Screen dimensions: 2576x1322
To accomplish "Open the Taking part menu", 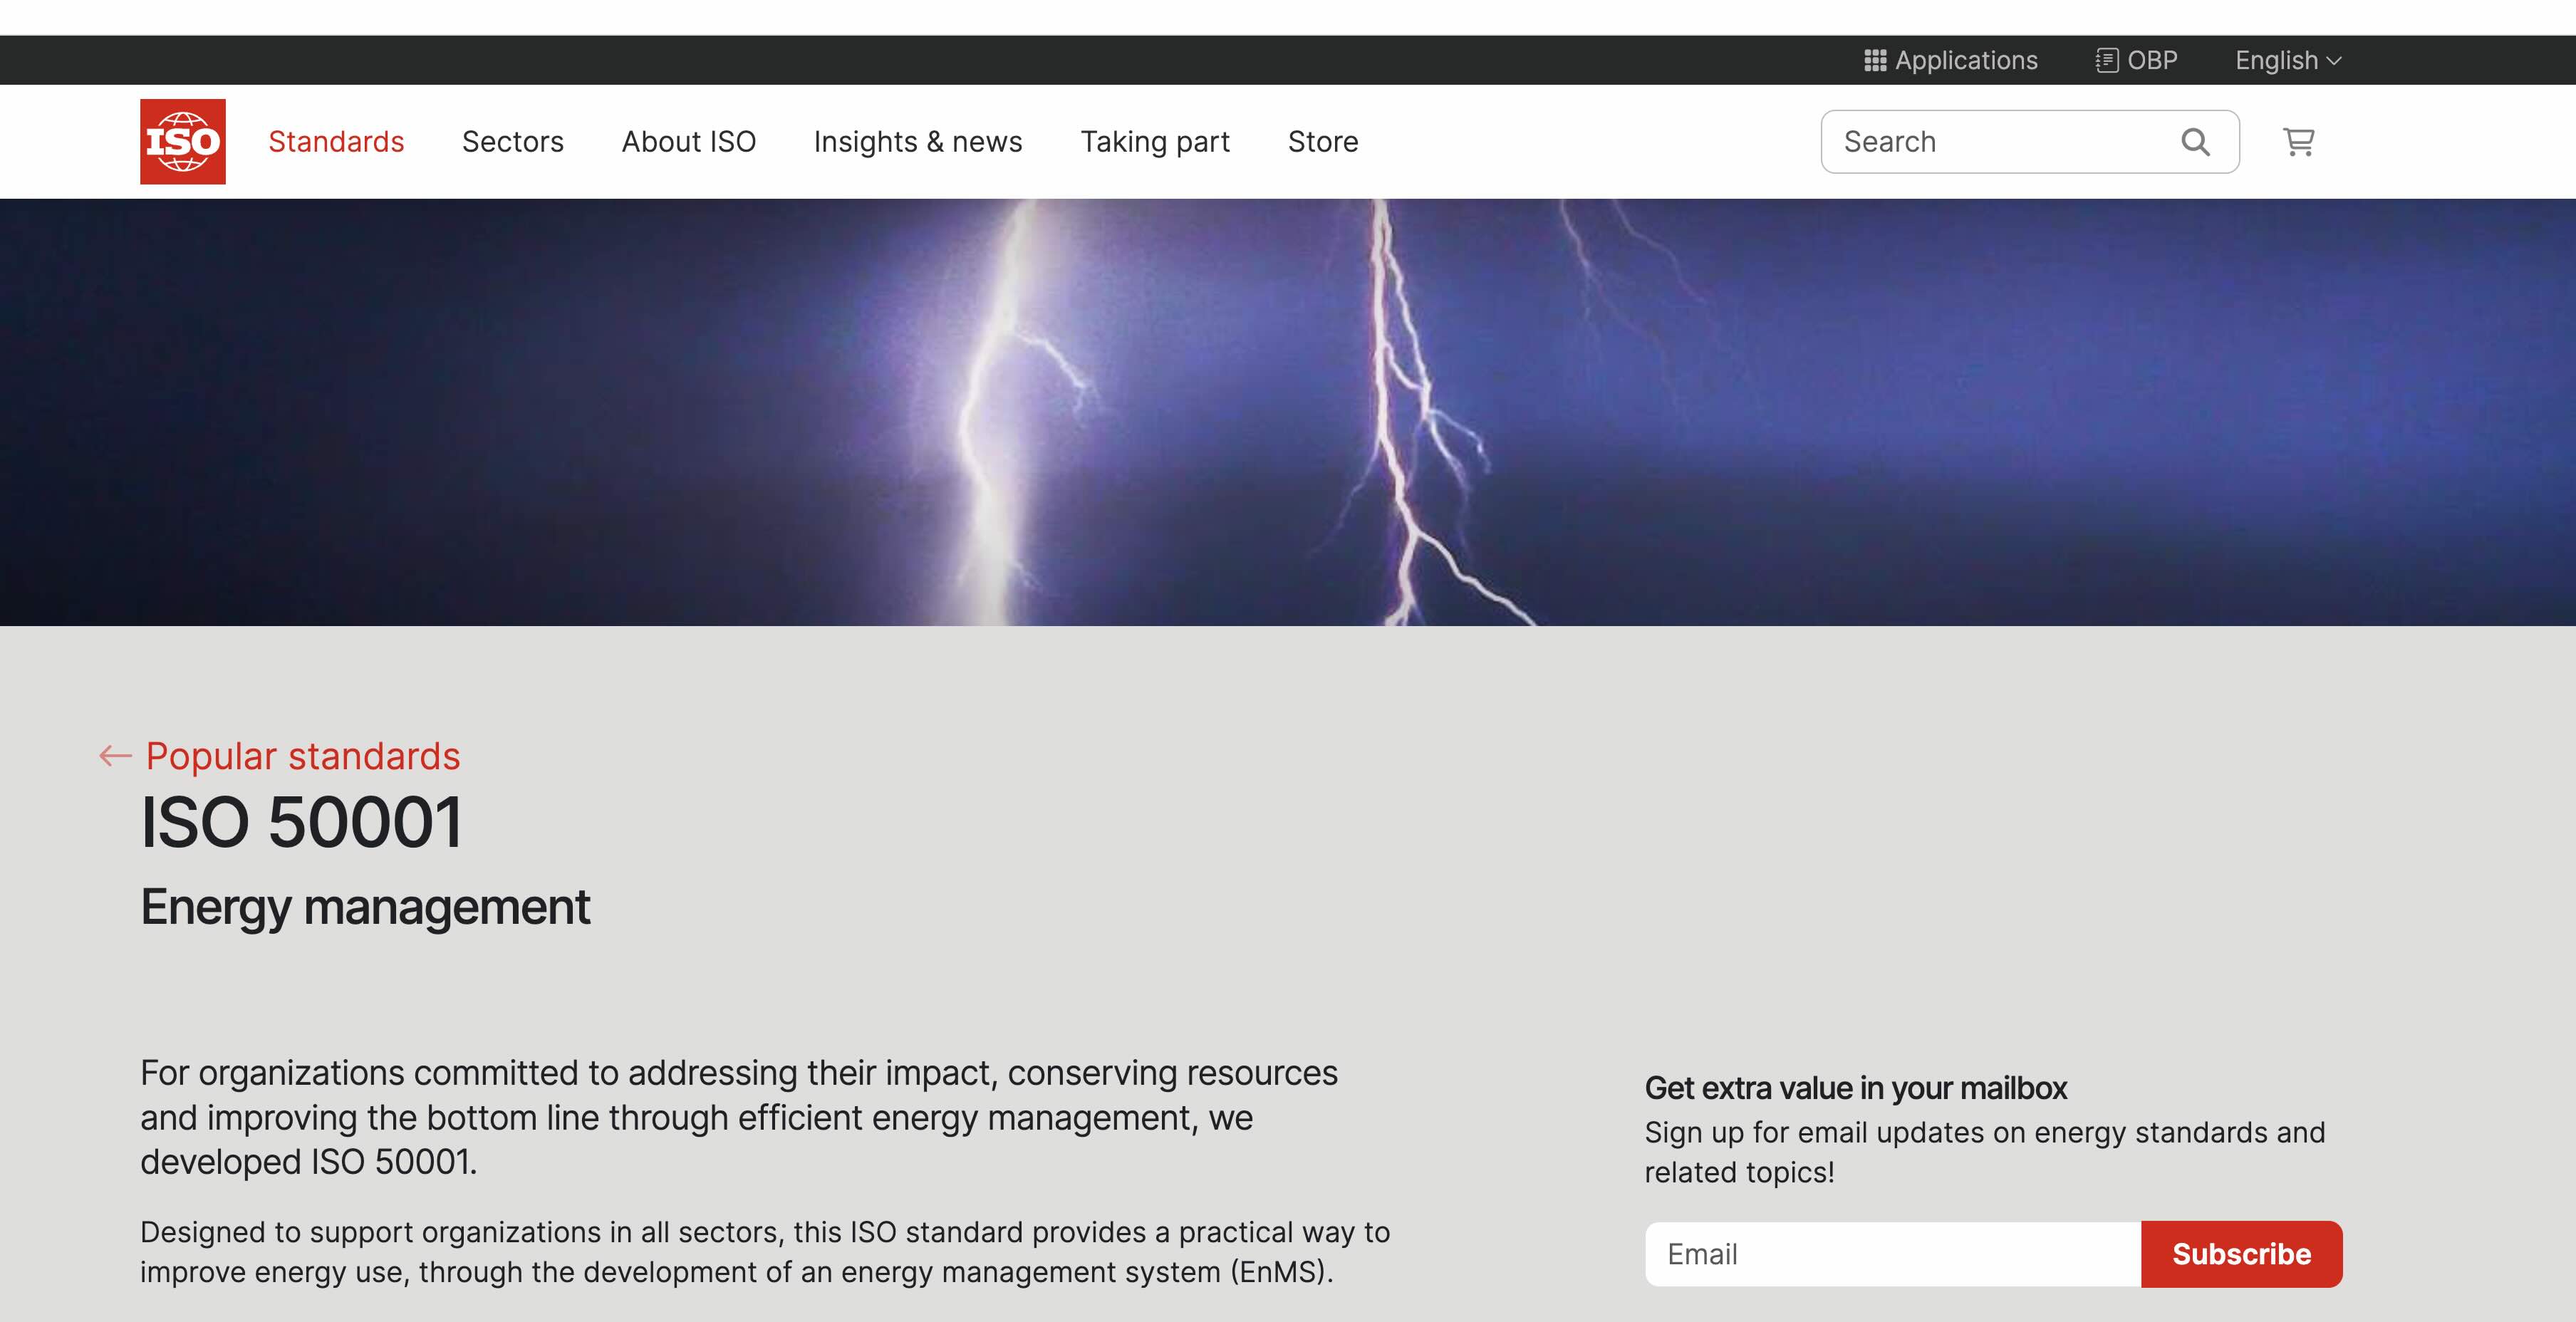I will [1155, 141].
